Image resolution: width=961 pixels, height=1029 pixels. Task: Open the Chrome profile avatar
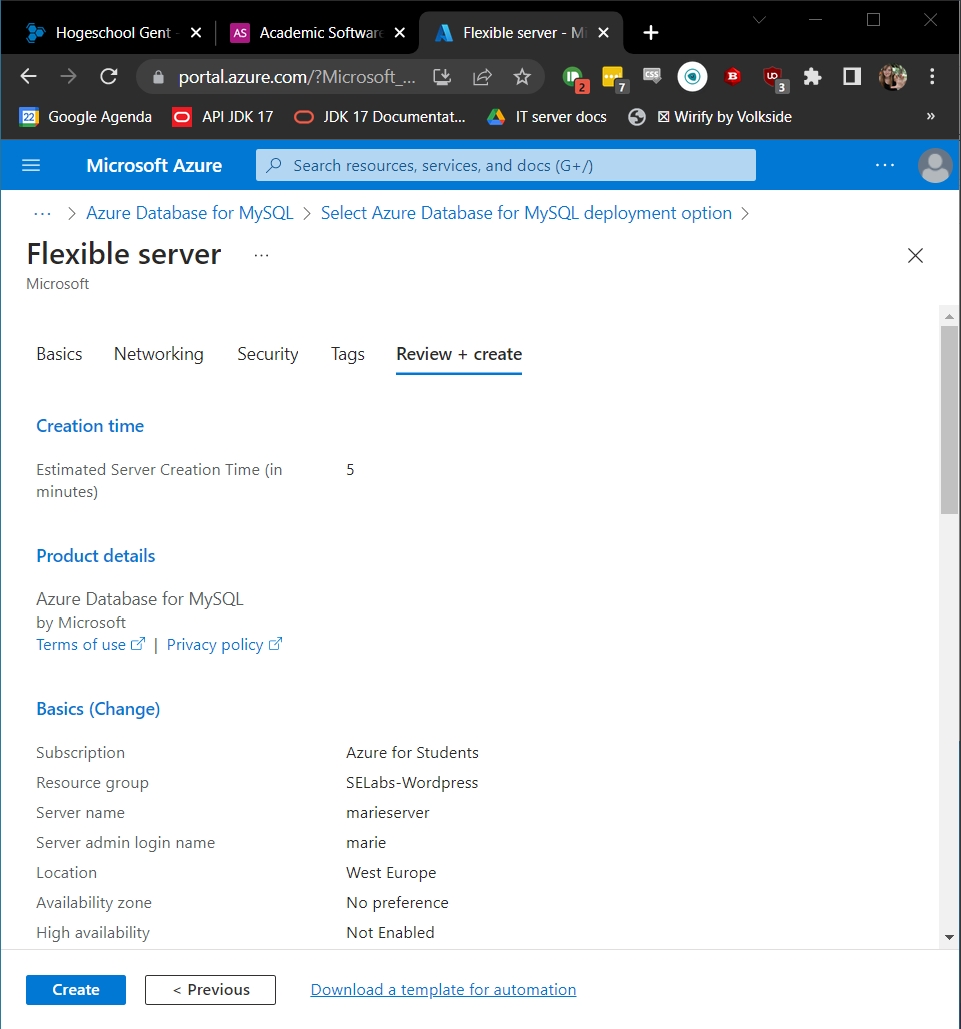(893, 77)
